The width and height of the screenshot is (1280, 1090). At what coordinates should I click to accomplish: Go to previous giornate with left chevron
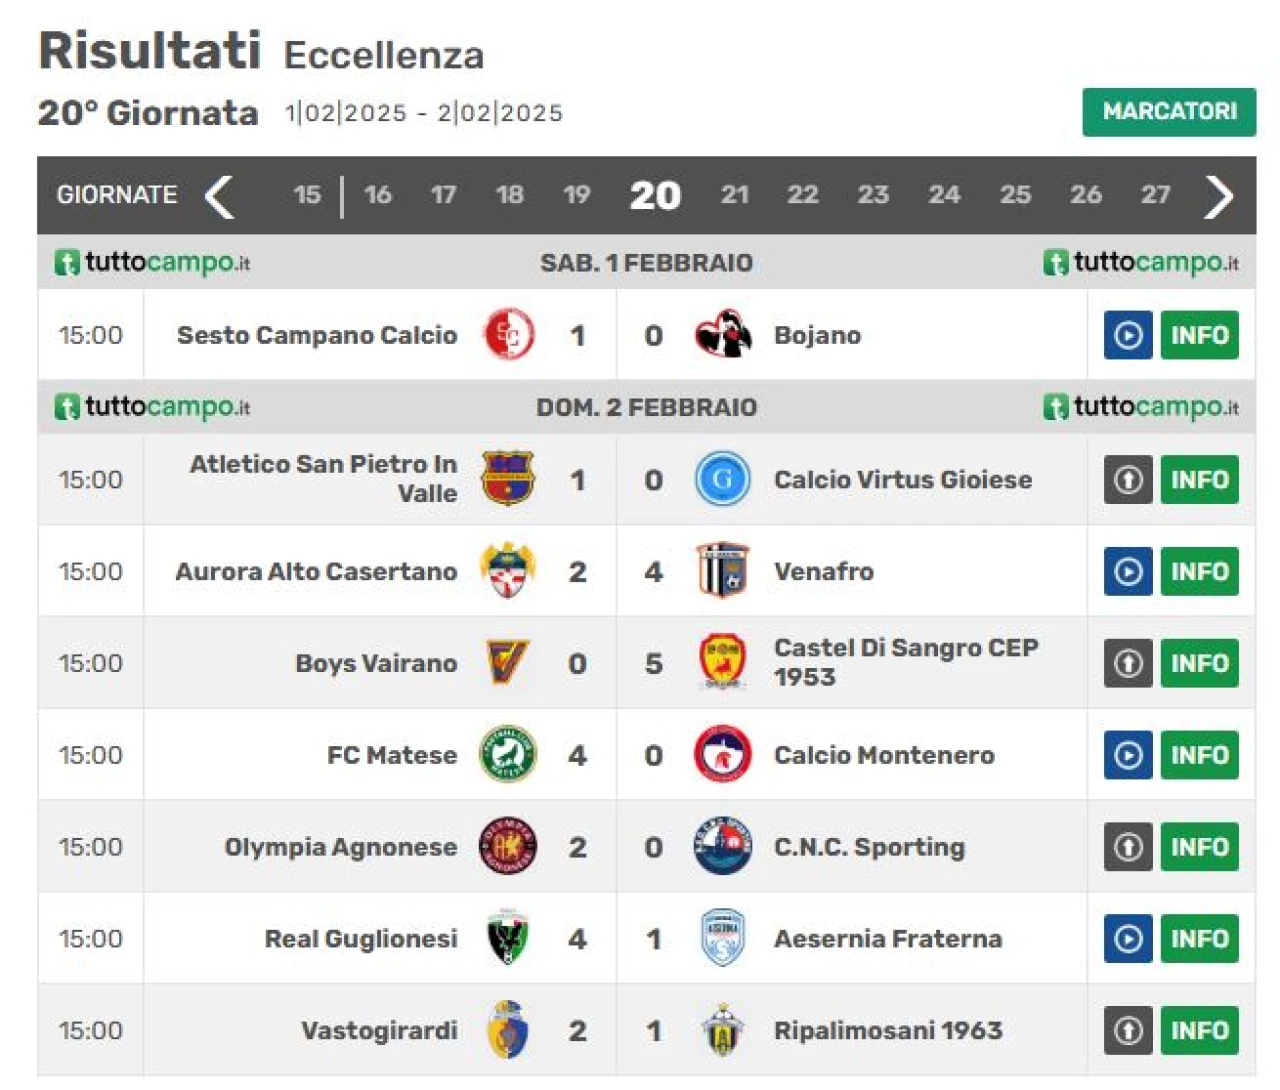coord(220,196)
